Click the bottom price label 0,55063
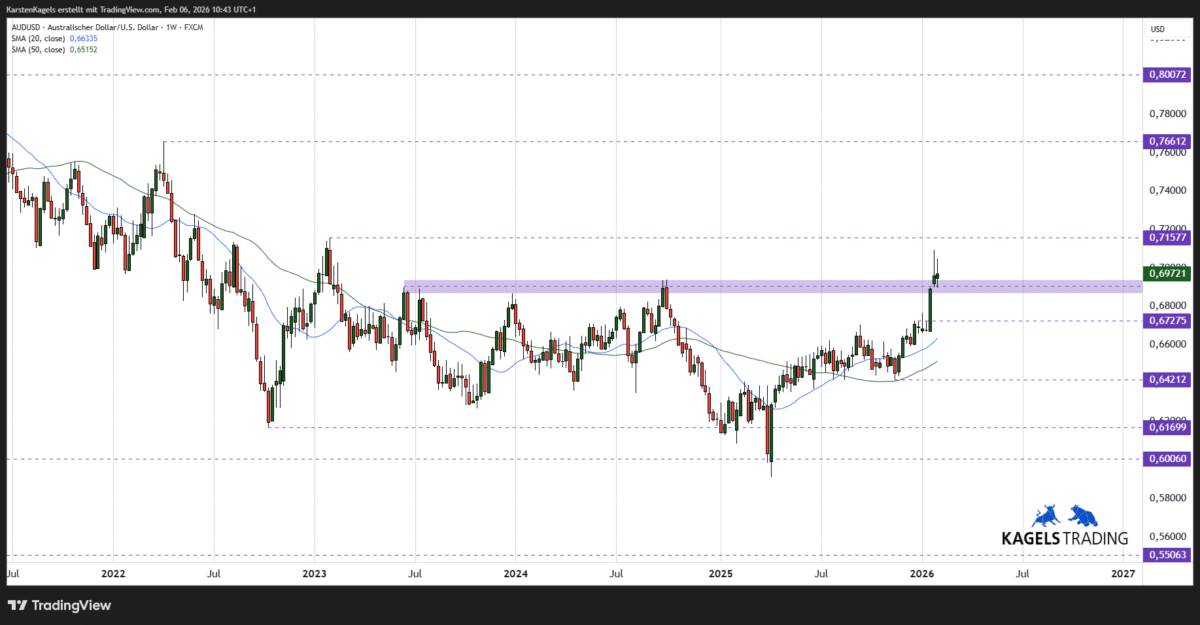The height and width of the screenshot is (625, 1200). pyautogui.click(x=1166, y=556)
